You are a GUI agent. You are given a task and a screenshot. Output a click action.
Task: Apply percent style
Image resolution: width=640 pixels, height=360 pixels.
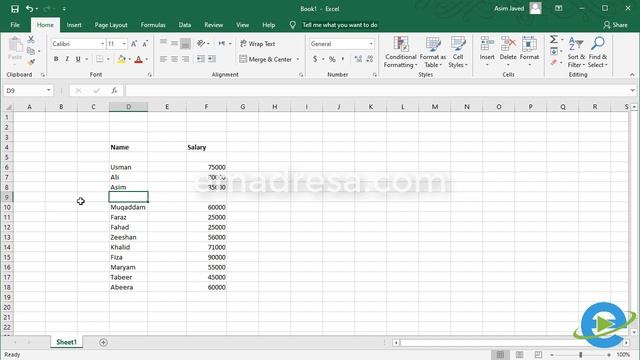click(x=332, y=59)
